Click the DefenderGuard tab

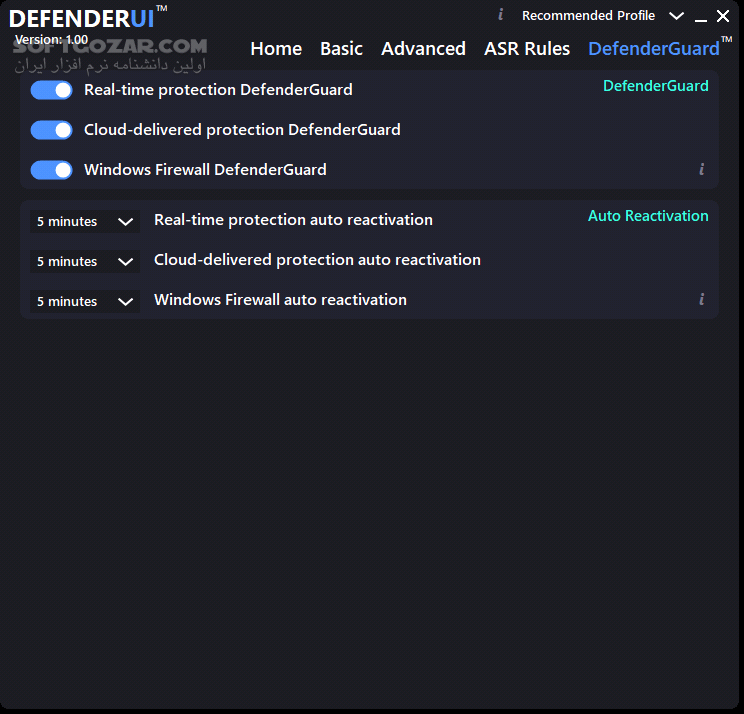tap(654, 48)
